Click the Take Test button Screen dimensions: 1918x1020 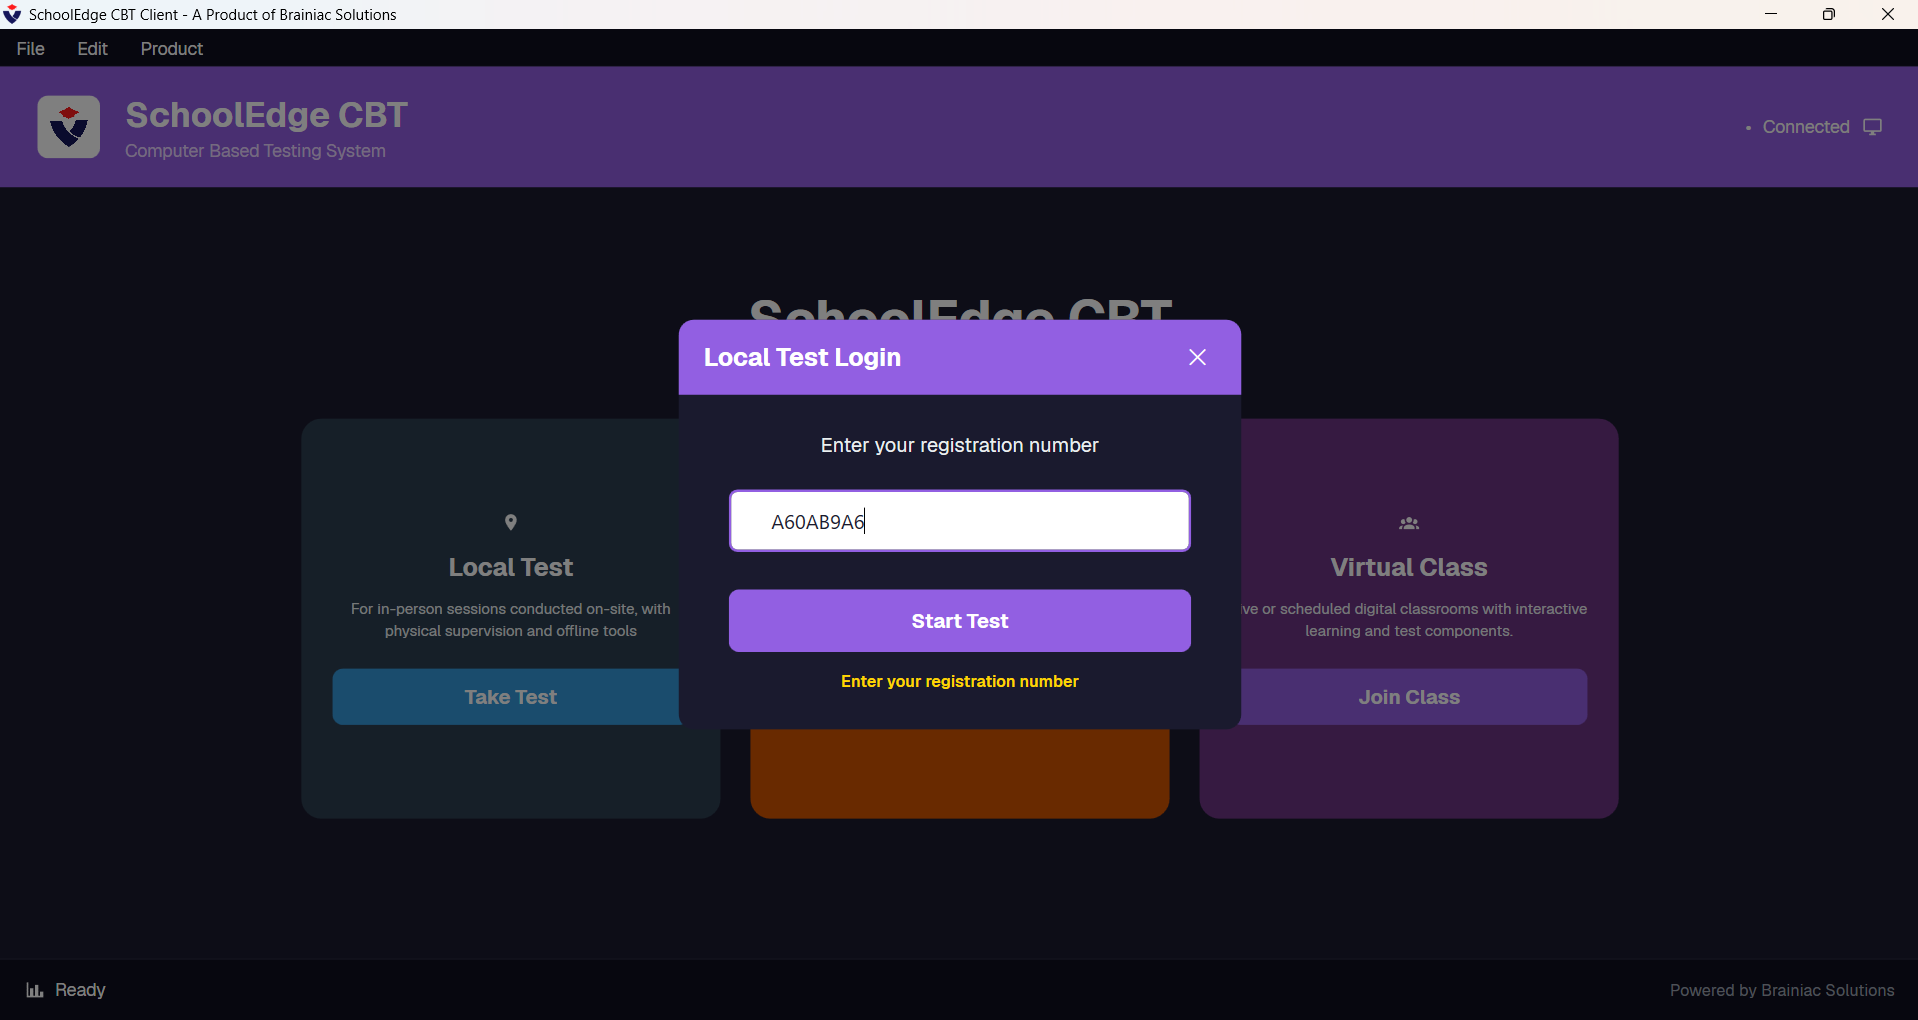[x=506, y=697]
